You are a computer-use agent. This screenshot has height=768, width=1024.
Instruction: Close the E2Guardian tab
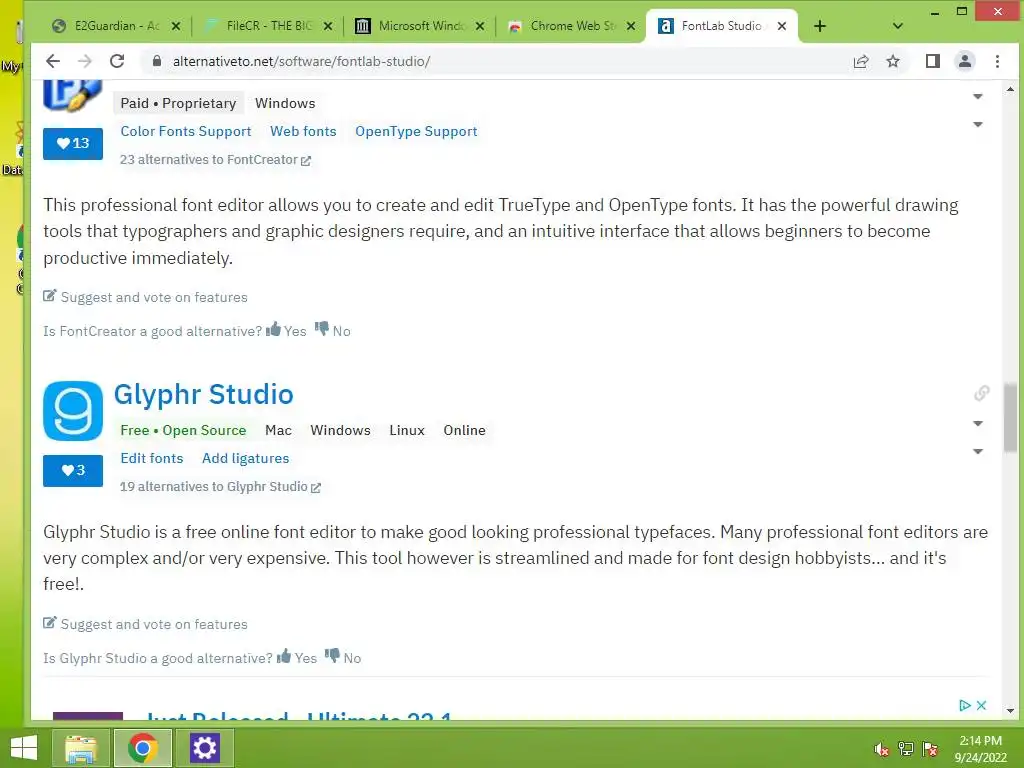(176, 26)
